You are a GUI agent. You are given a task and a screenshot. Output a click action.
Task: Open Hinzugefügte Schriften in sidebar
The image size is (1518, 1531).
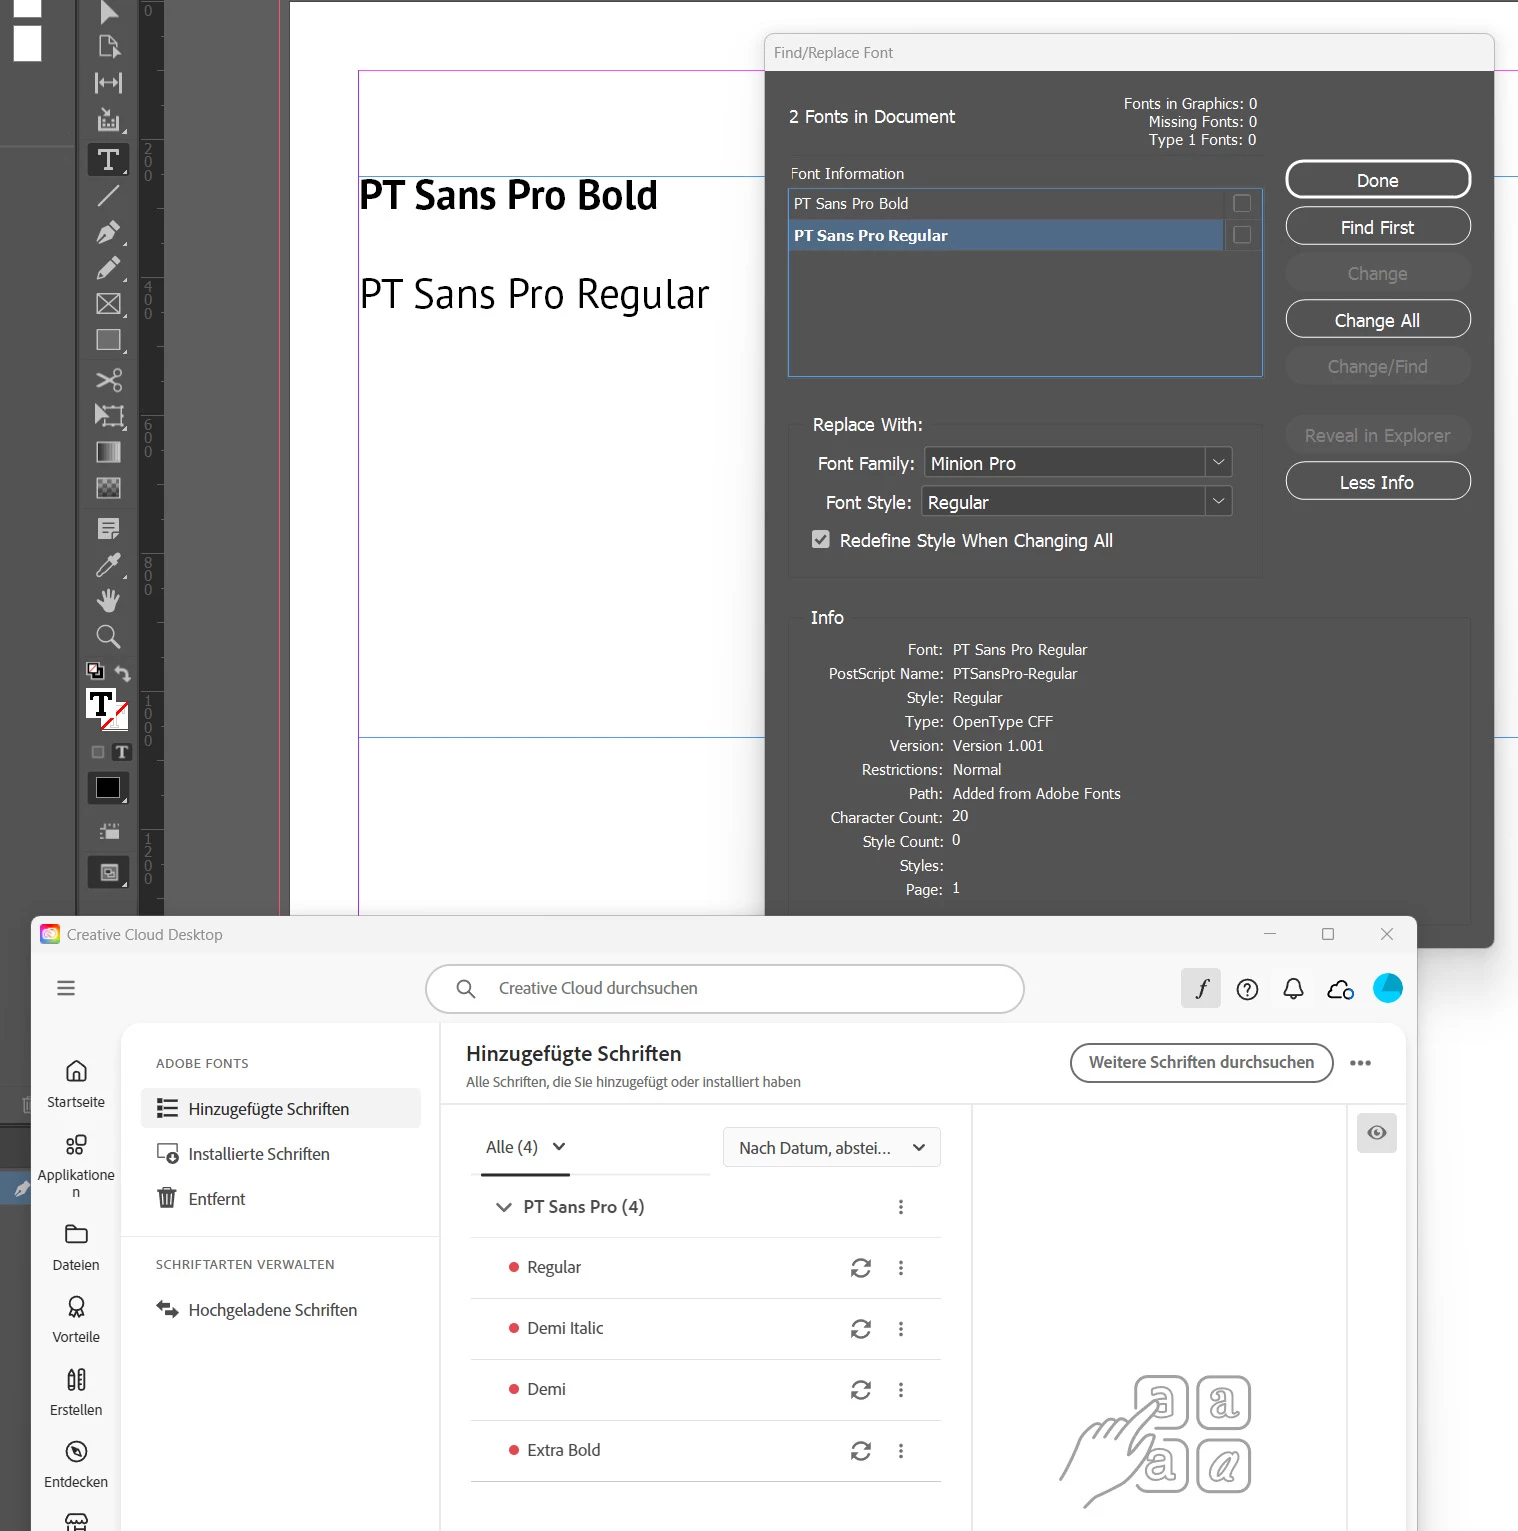(281, 1109)
